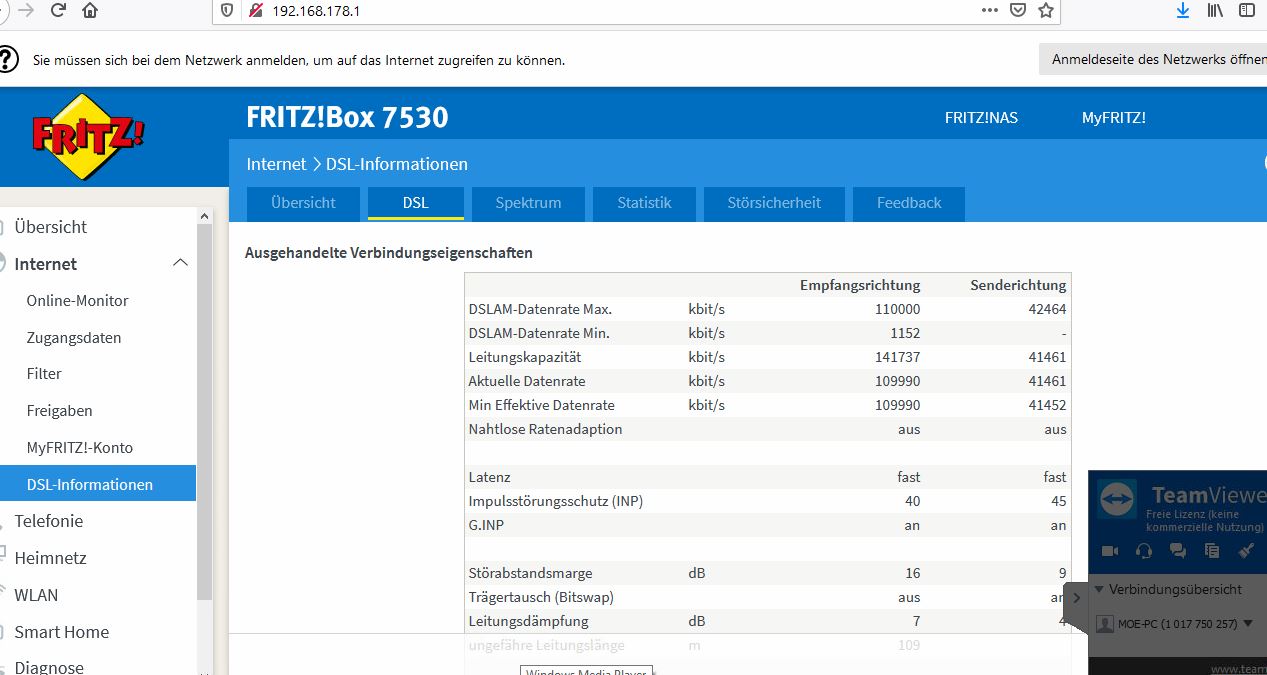Switch to the Übersicht tab

[303, 202]
